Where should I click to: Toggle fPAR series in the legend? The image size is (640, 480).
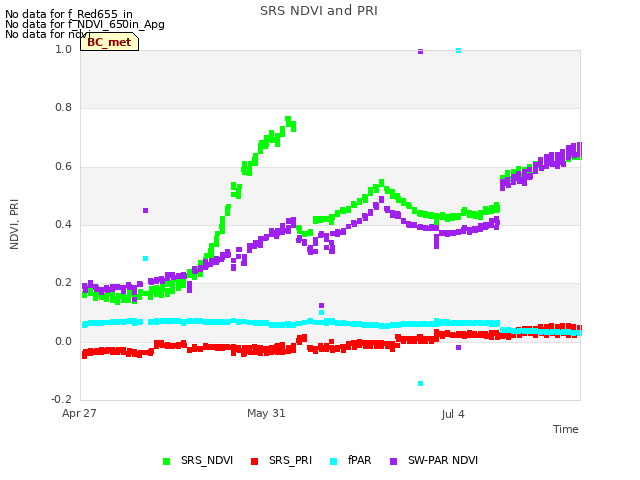coord(351,461)
